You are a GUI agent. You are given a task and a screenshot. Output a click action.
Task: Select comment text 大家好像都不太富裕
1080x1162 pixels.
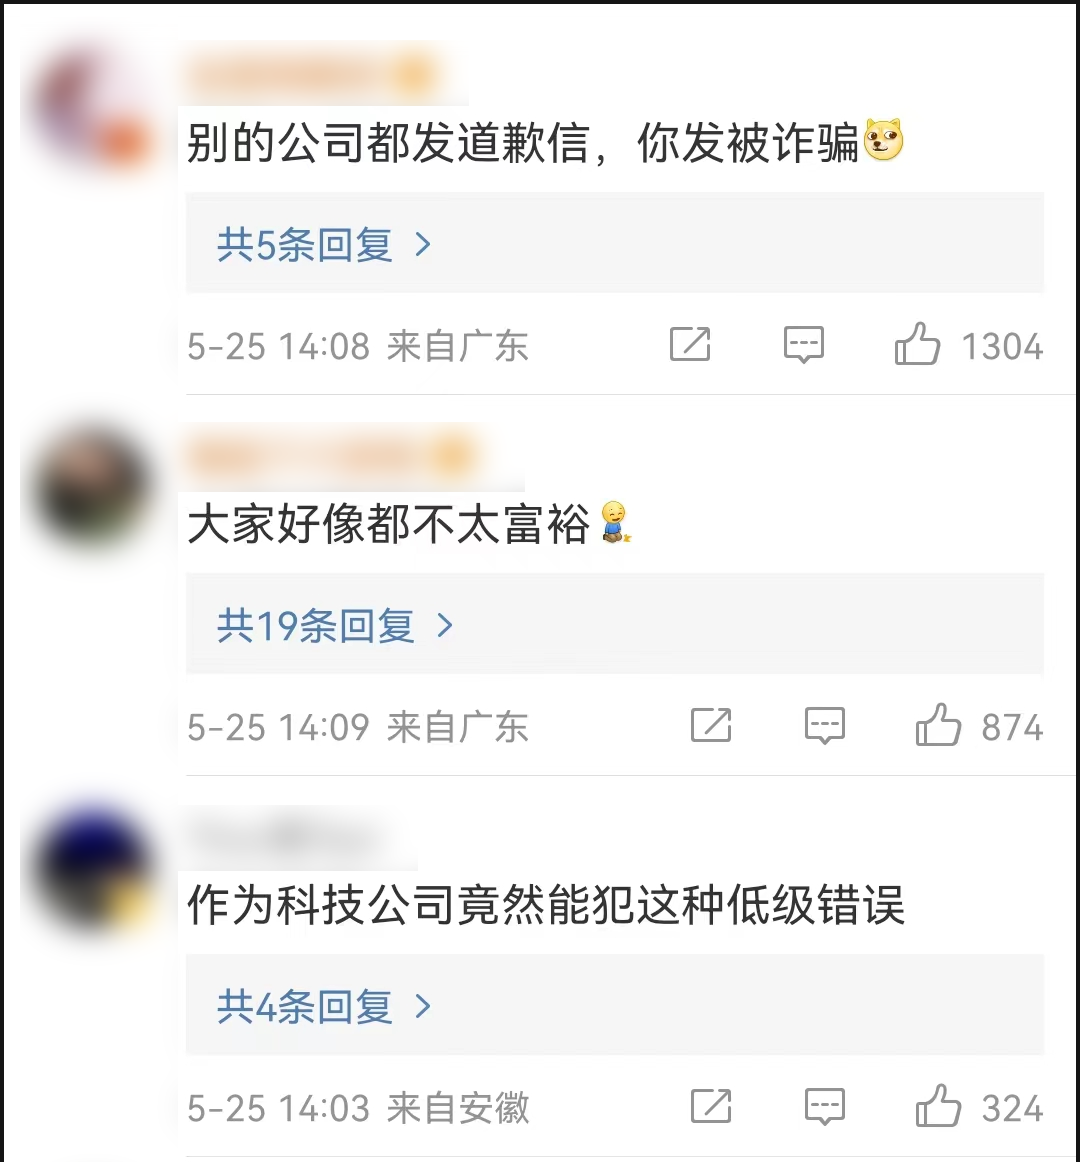[388, 523]
